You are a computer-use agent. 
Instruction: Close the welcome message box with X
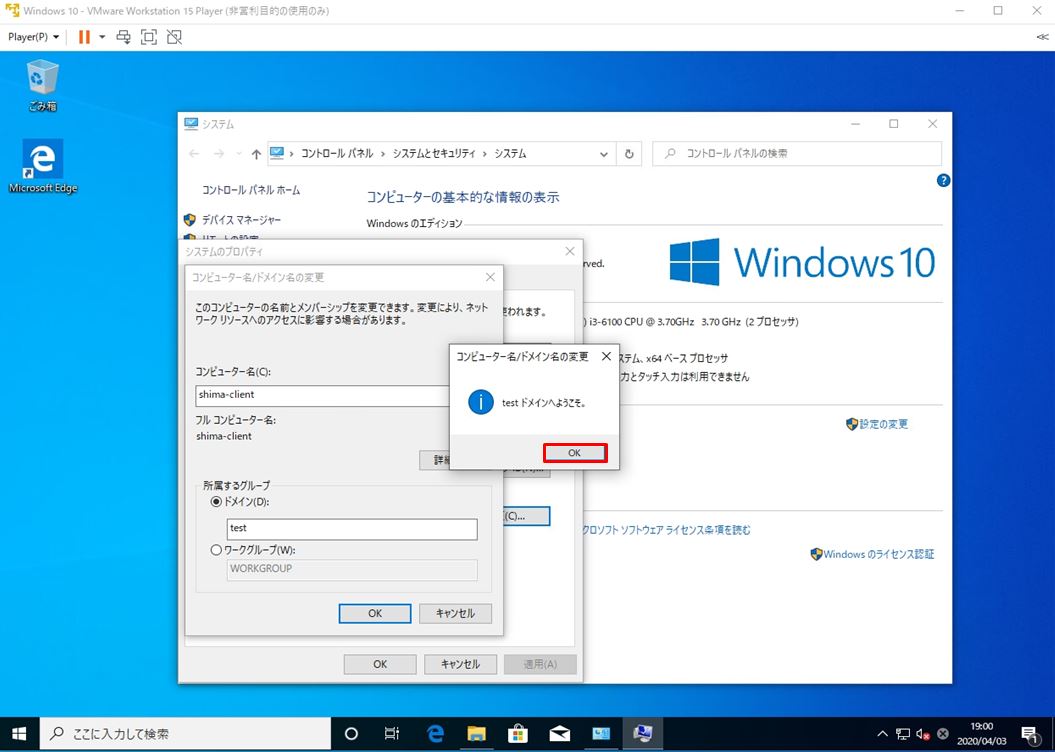coord(606,356)
